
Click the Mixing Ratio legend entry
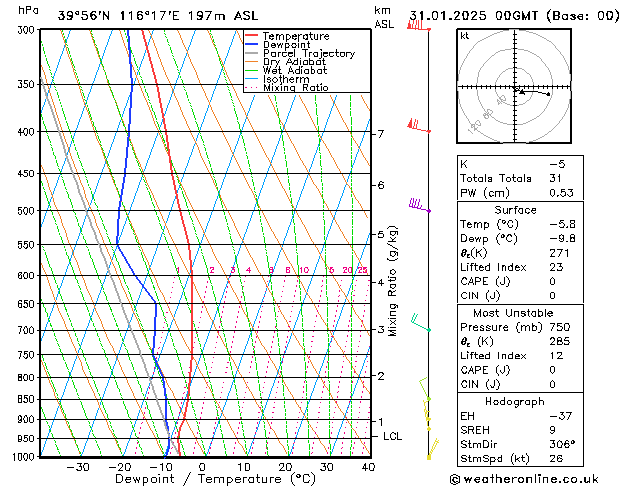pos(287,88)
